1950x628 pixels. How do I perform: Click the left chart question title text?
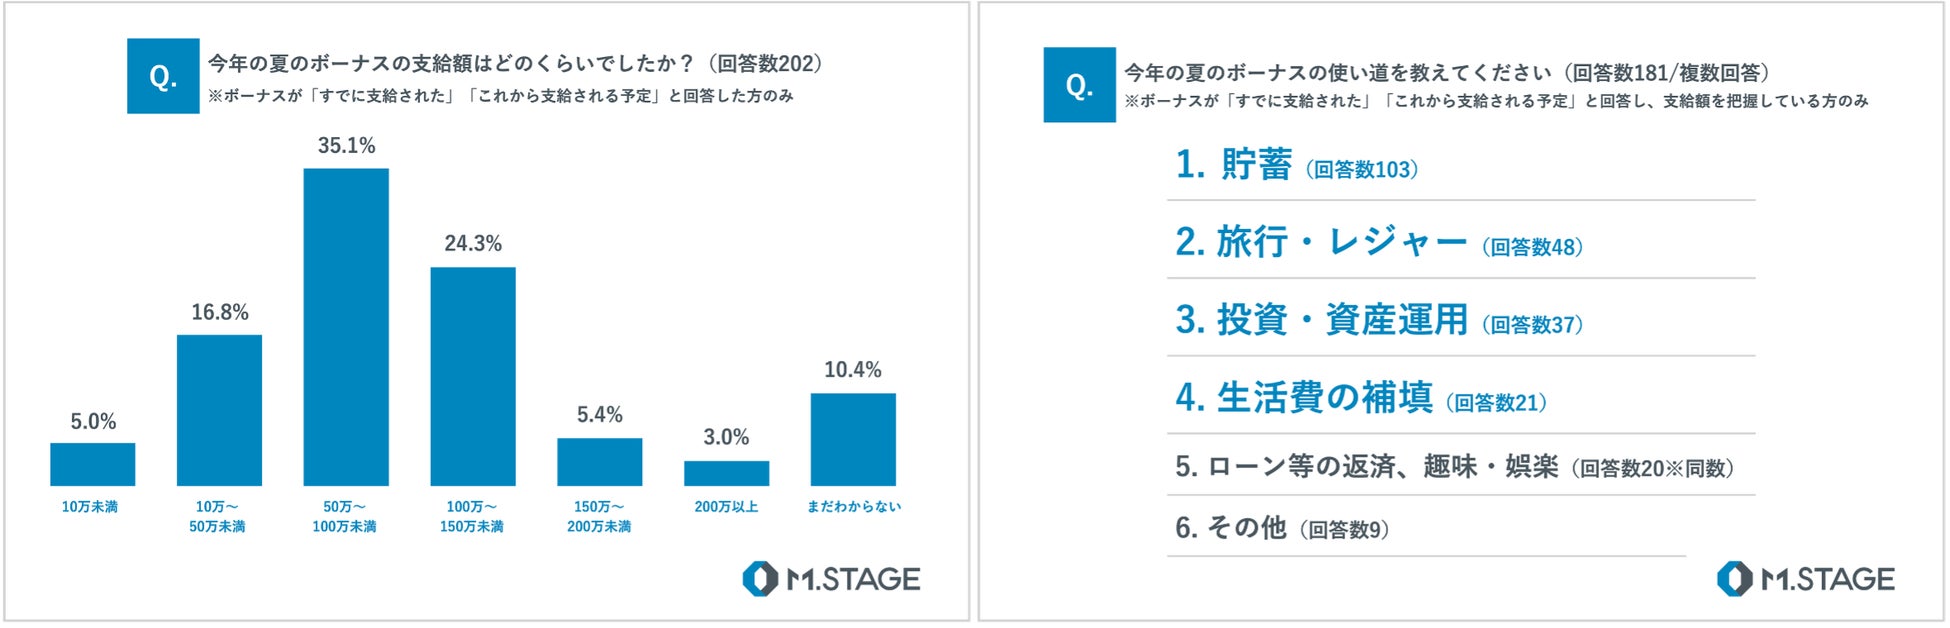pyautogui.click(x=516, y=64)
